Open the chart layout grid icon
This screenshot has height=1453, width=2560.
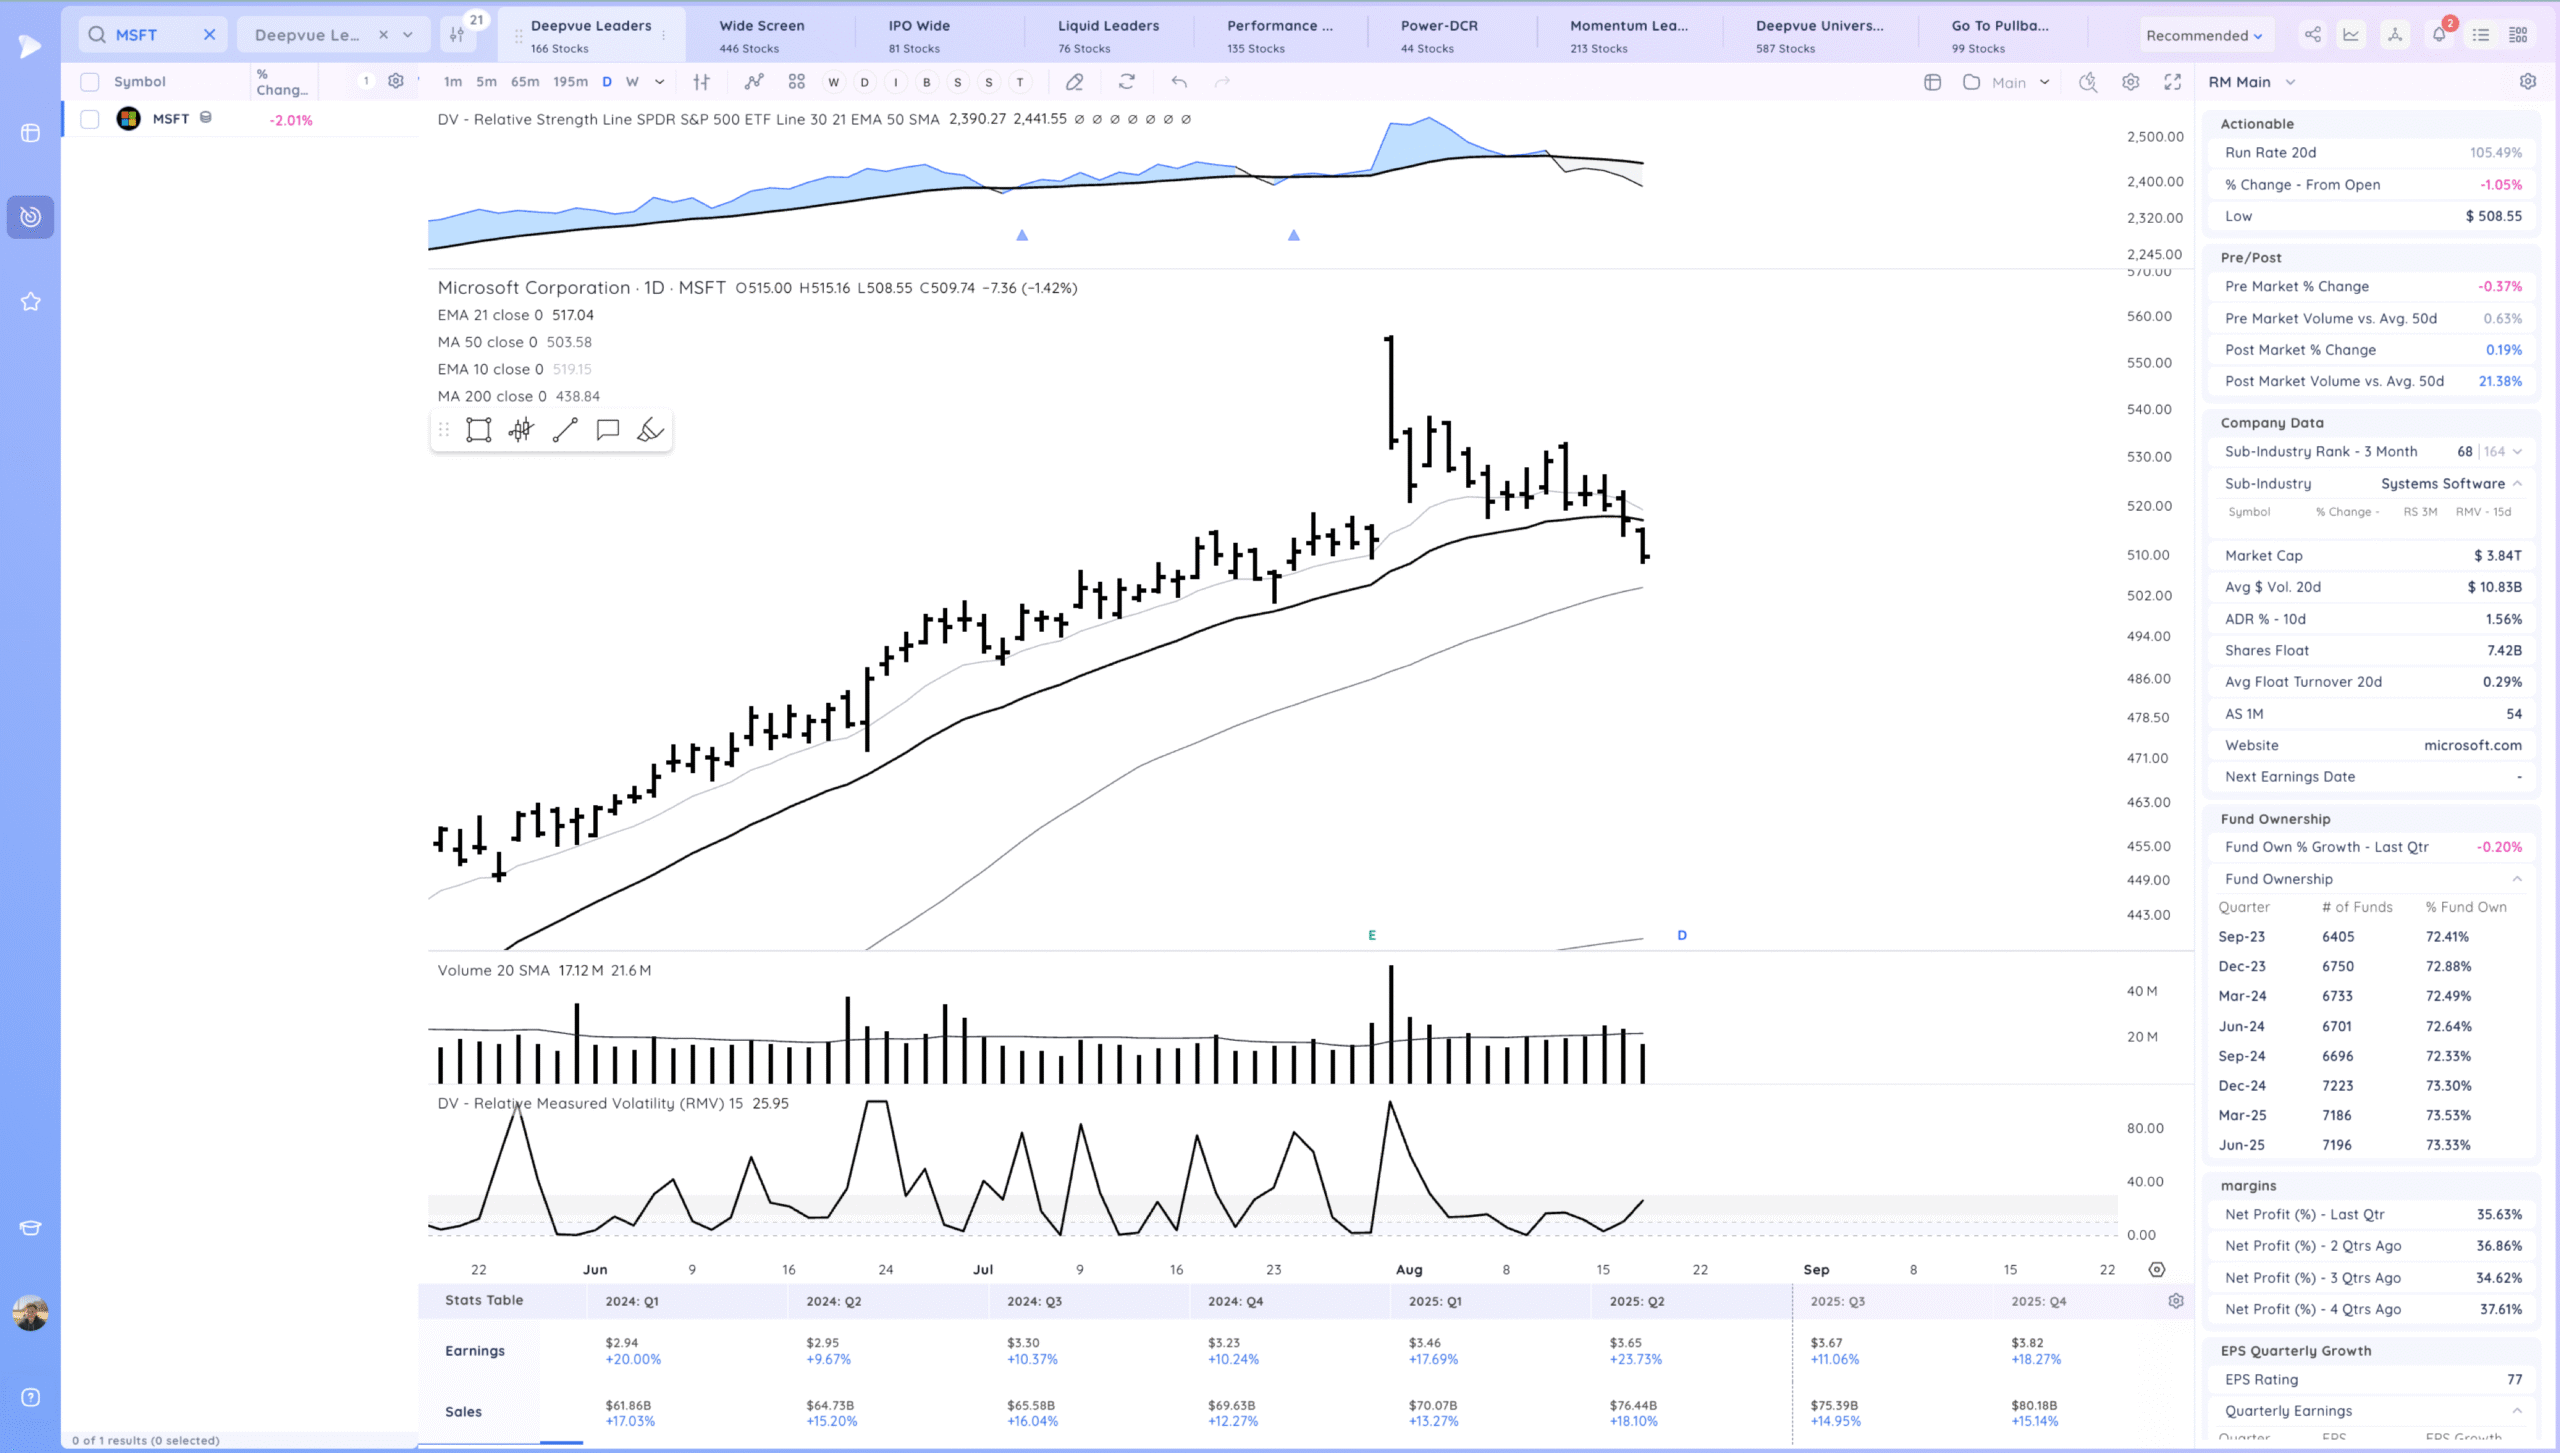click(1933, 82)
